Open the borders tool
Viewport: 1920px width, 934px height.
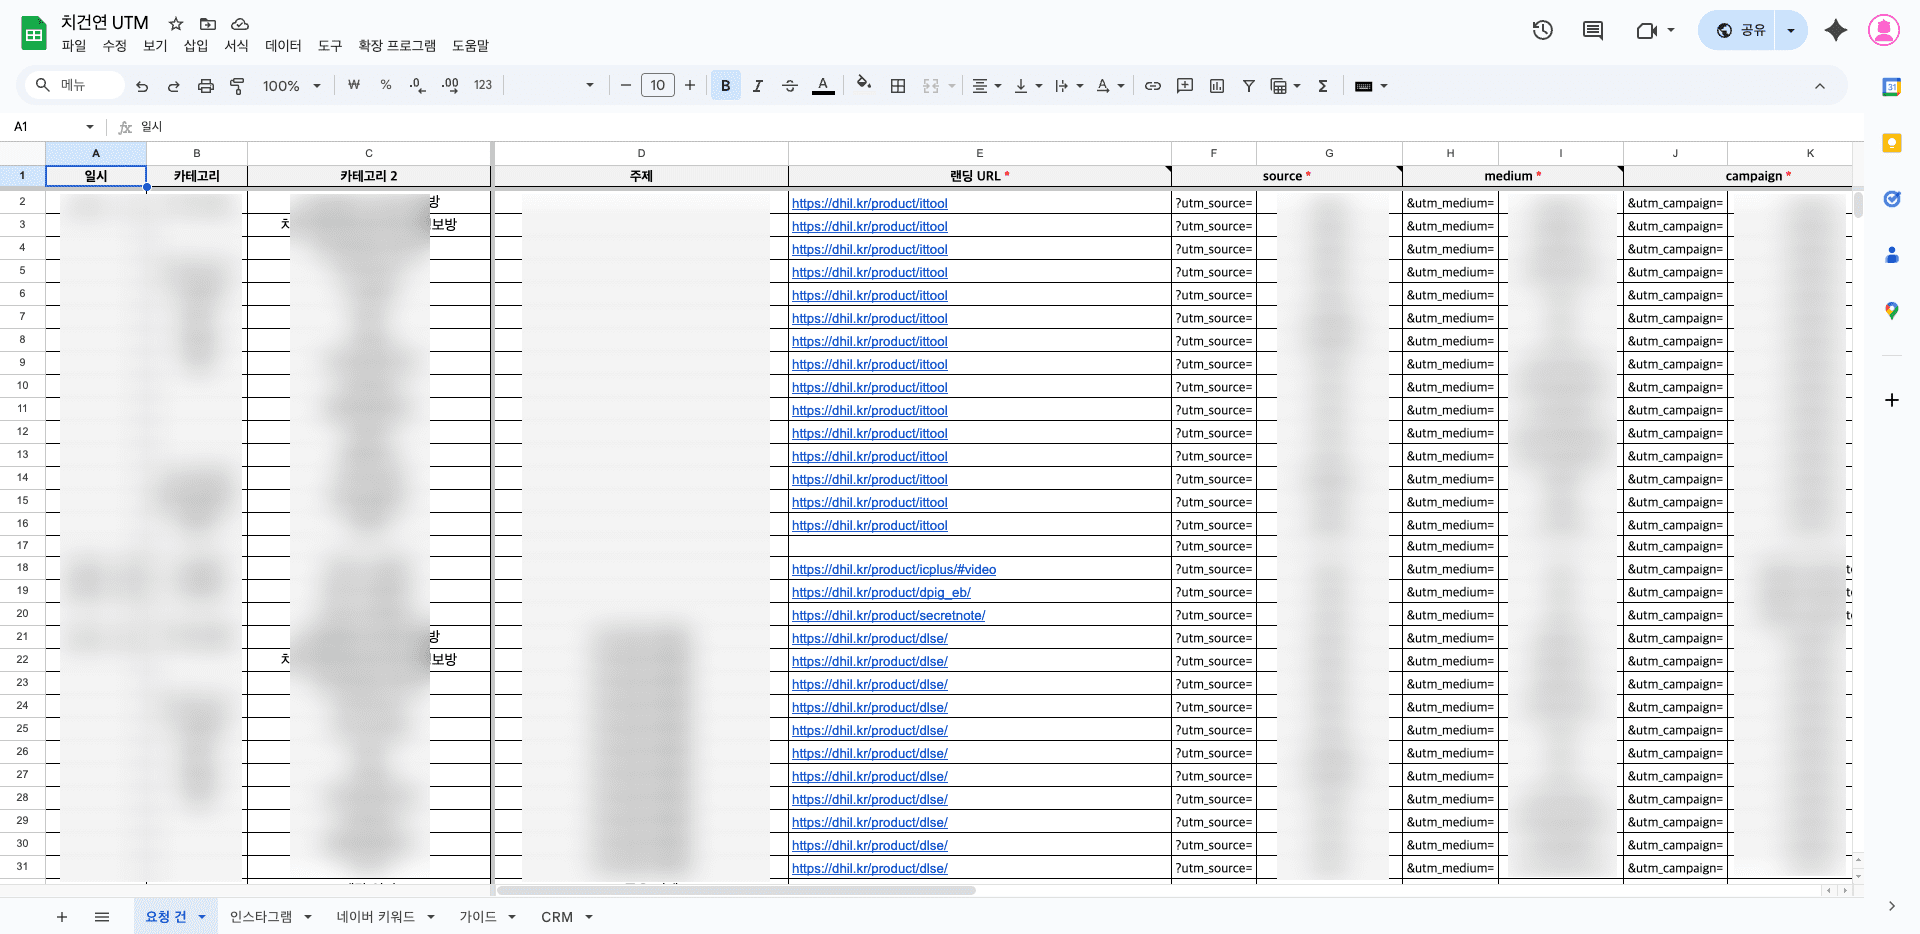click(898, 86)
